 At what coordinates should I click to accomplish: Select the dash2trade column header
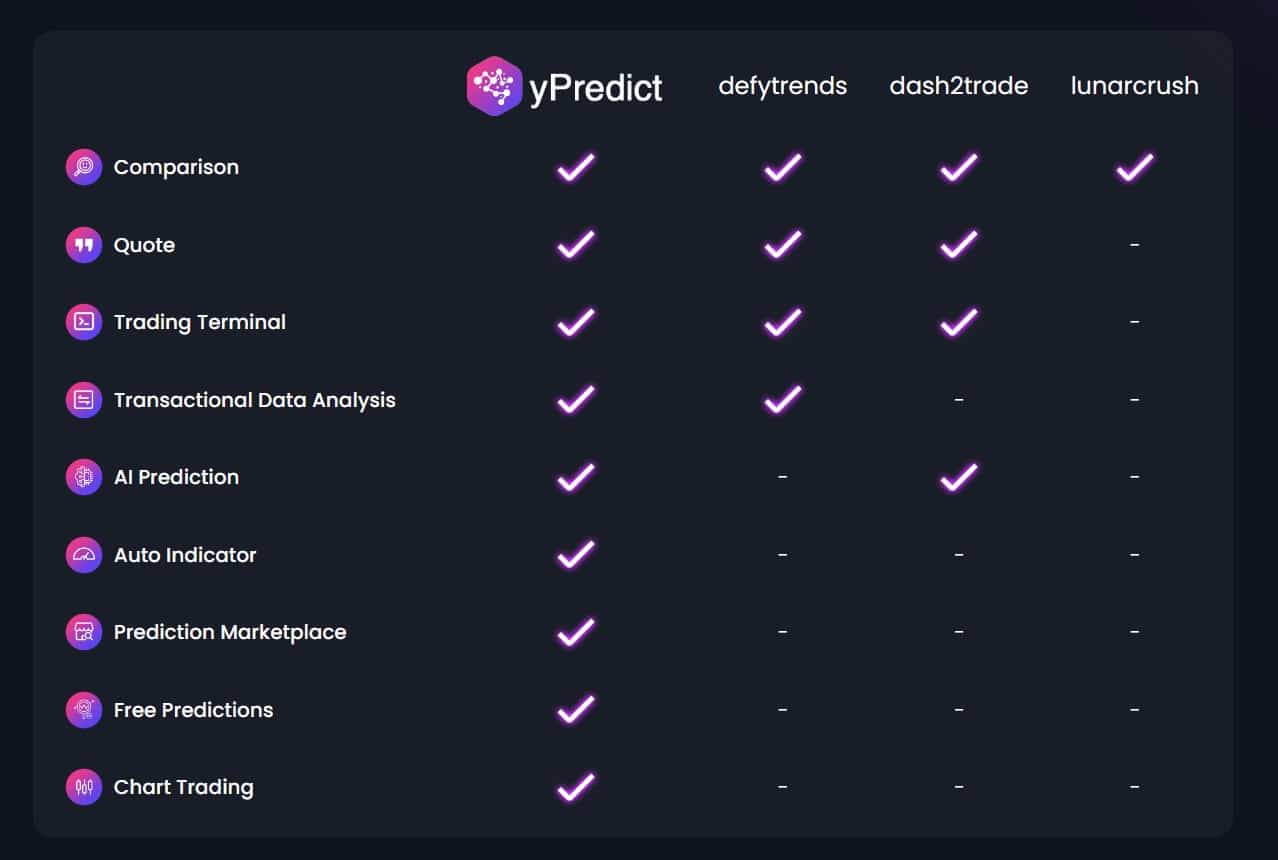coord(959,86)
